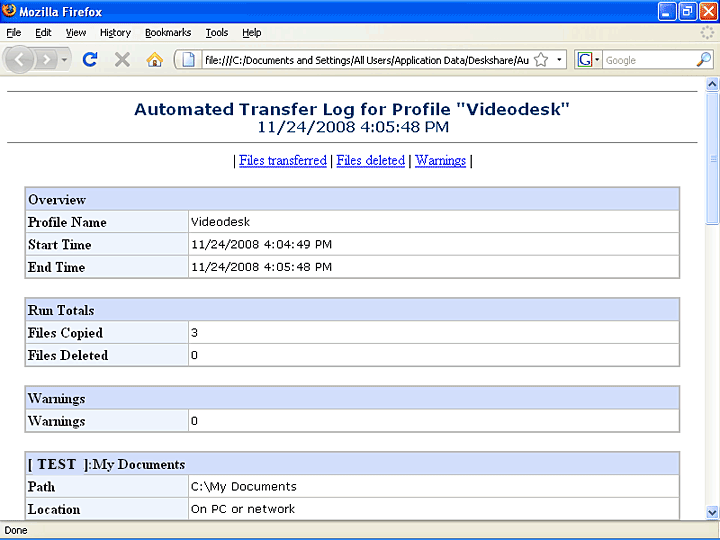Screen dimensions: 720x540
Task: Open the File menu
Action: click(14, 33)
